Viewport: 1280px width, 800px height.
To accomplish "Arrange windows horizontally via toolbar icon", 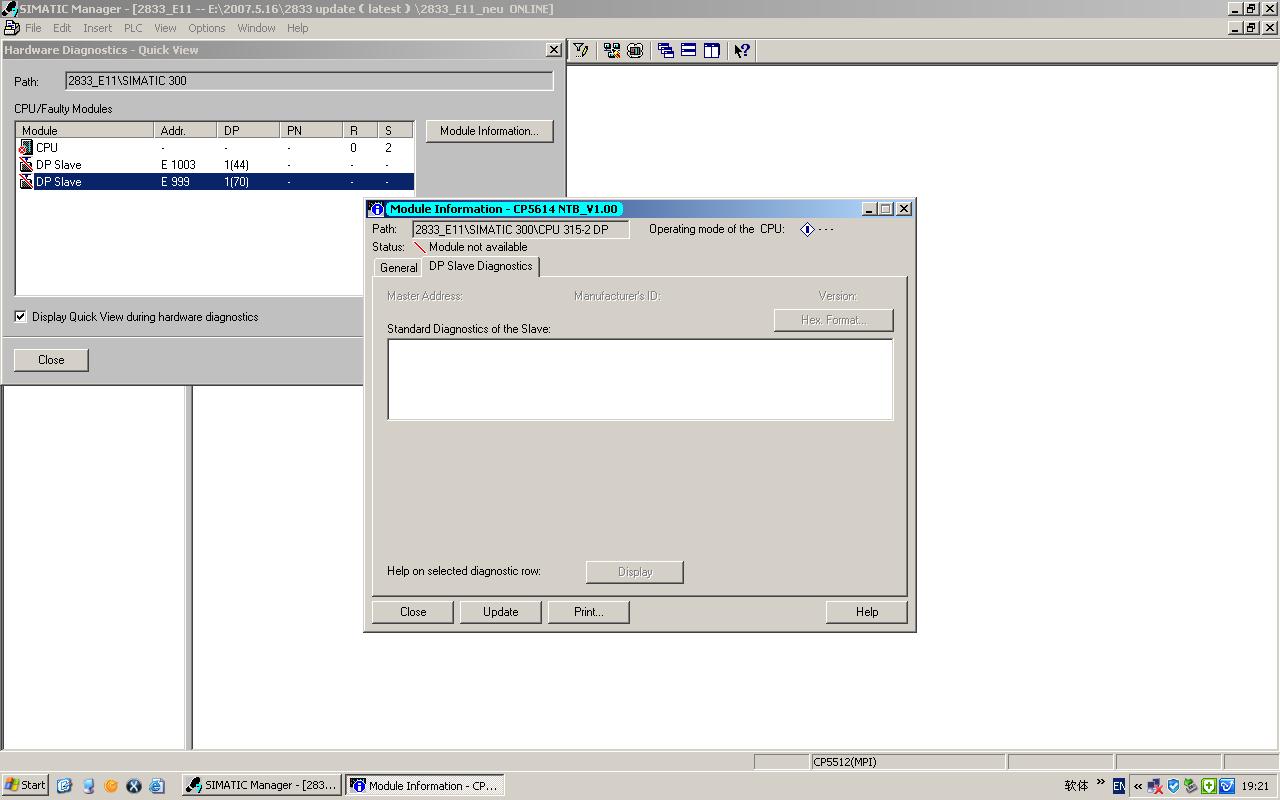I will [689, 51].
